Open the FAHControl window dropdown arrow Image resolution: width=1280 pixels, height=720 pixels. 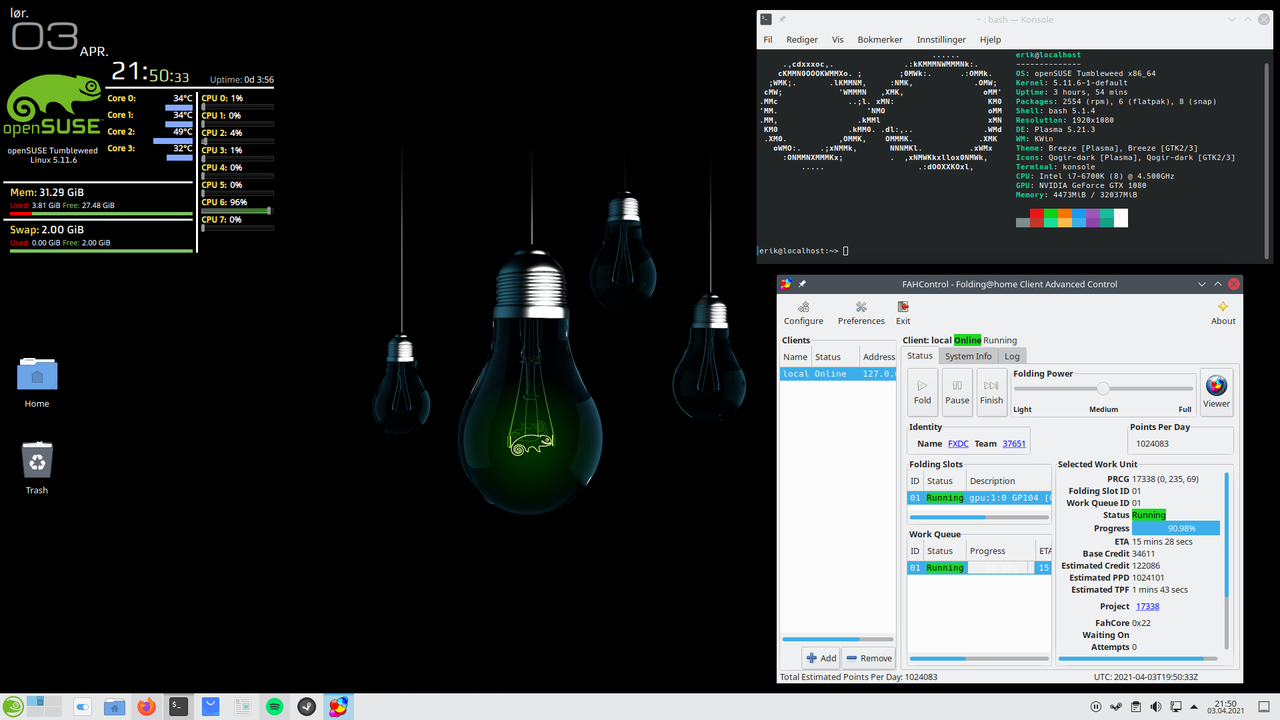coord(1201,284)
